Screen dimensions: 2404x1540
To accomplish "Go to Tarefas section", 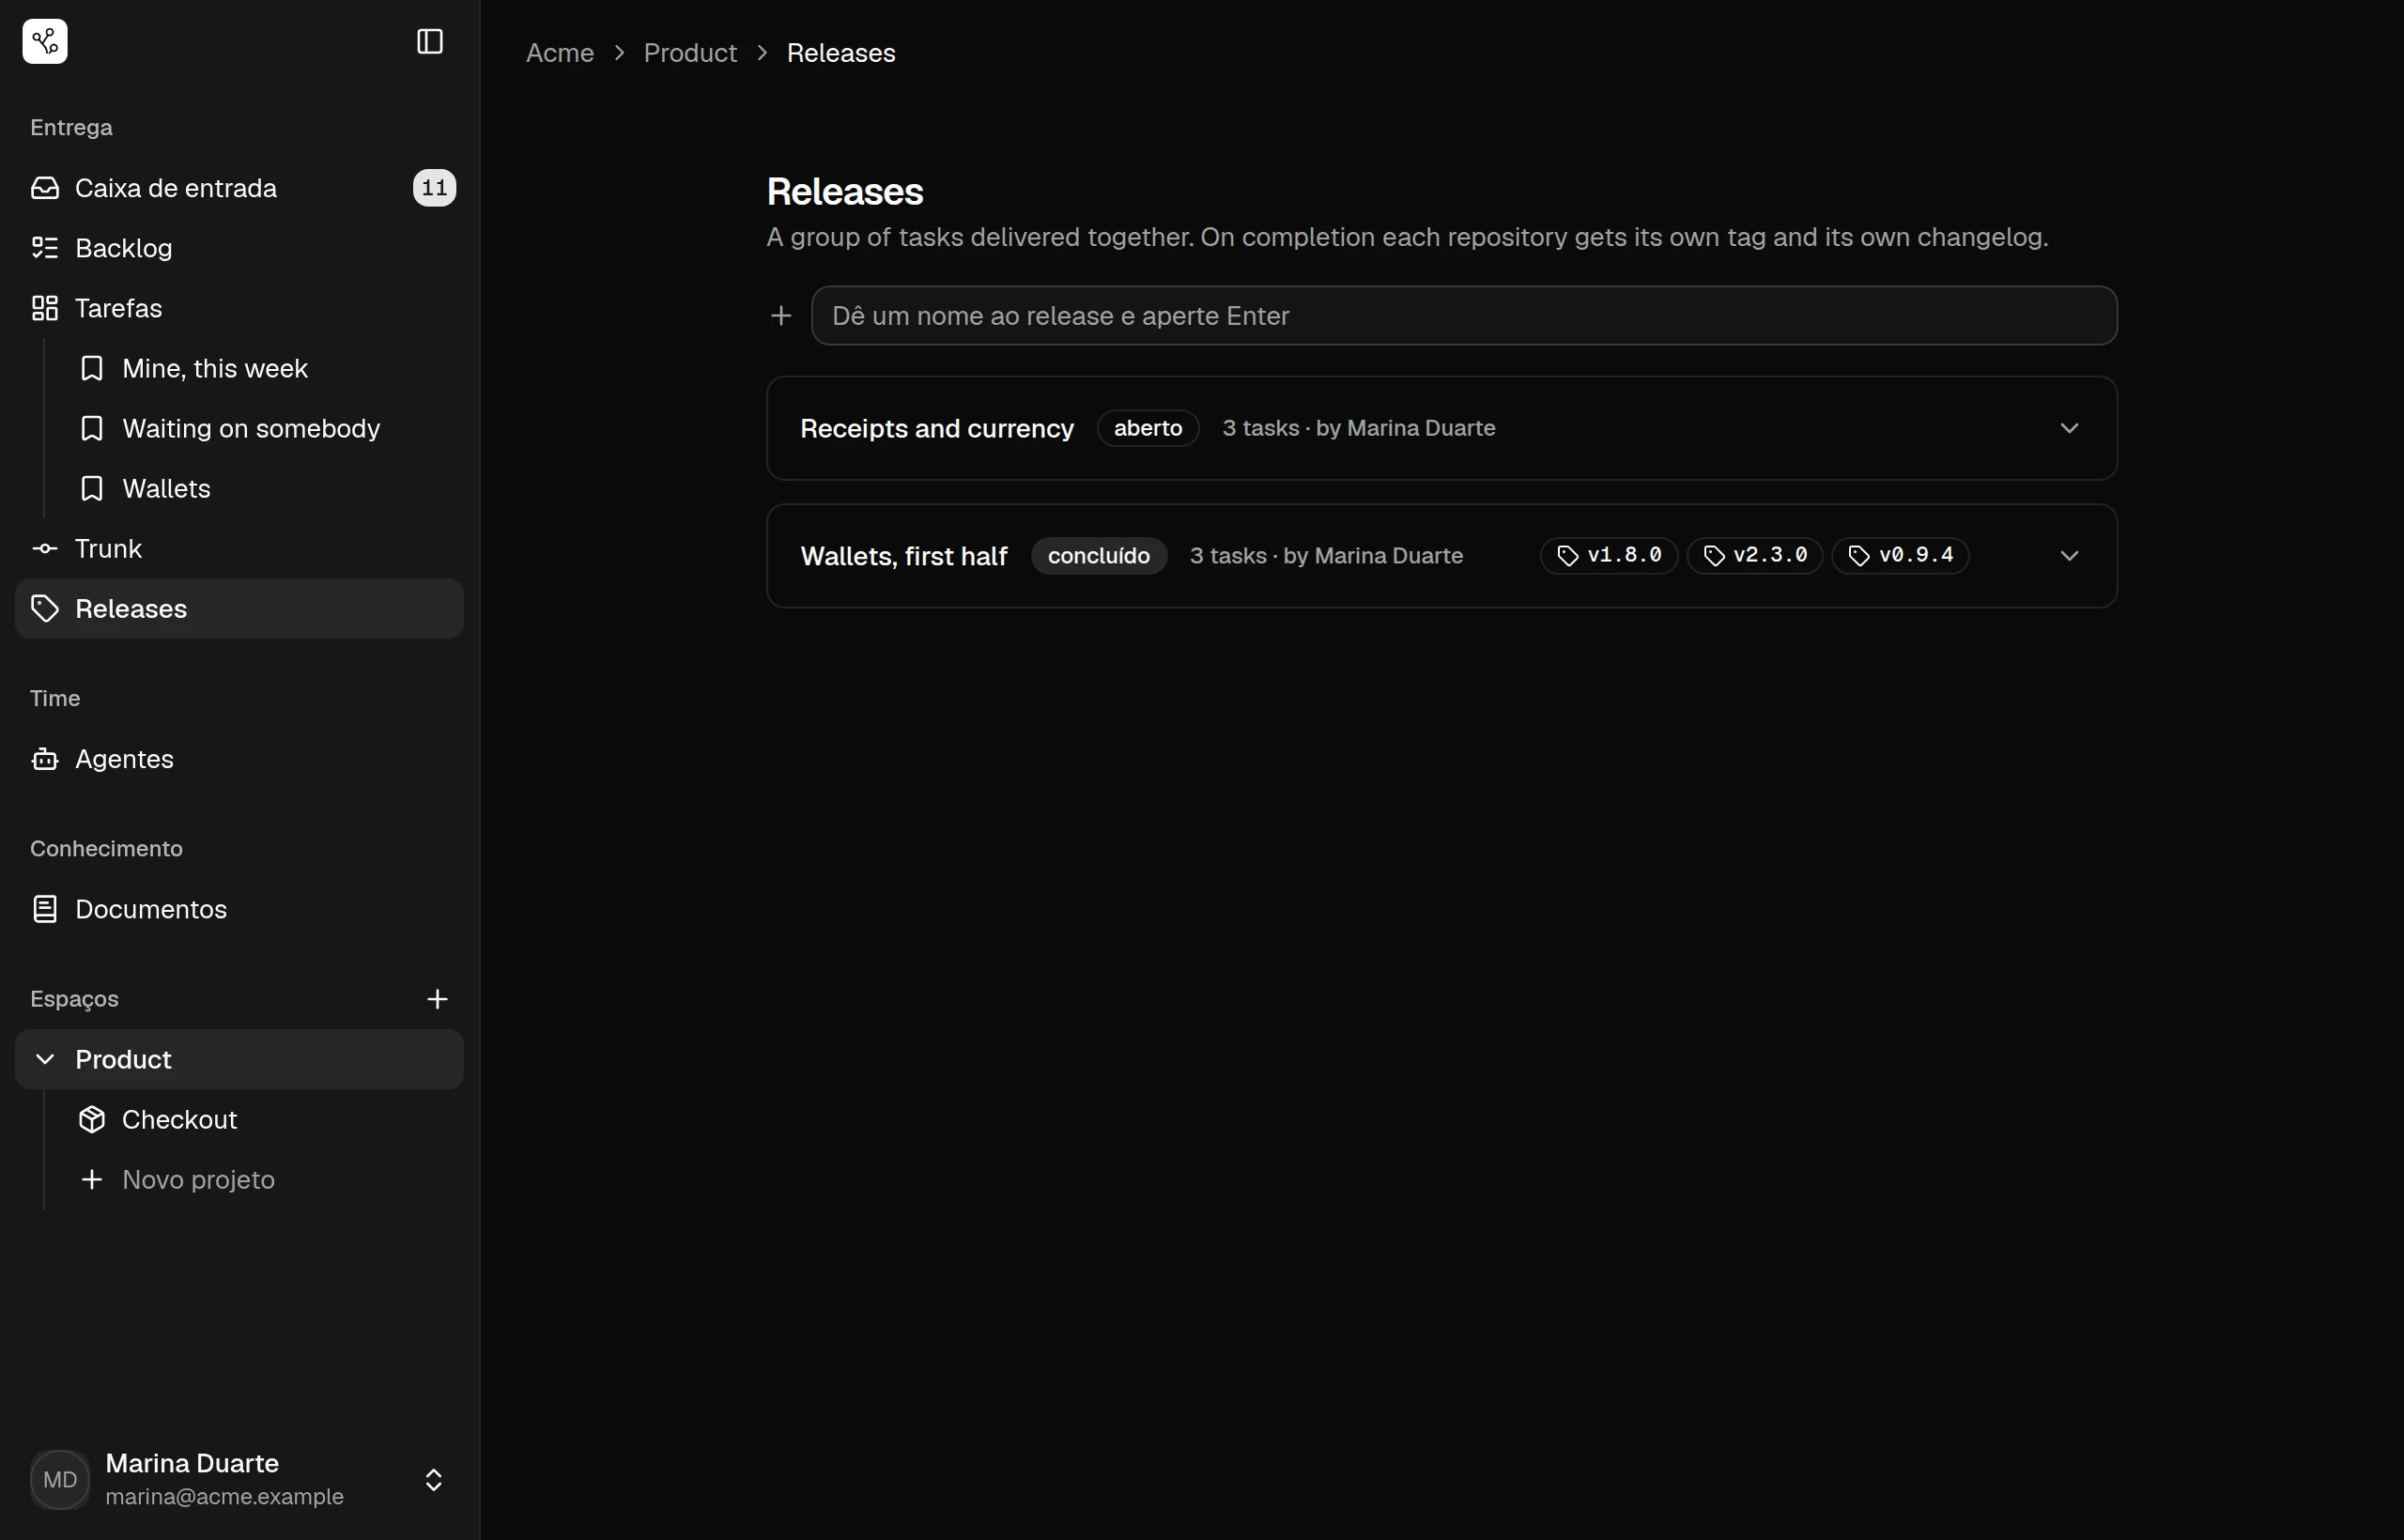I will point(239,308).
